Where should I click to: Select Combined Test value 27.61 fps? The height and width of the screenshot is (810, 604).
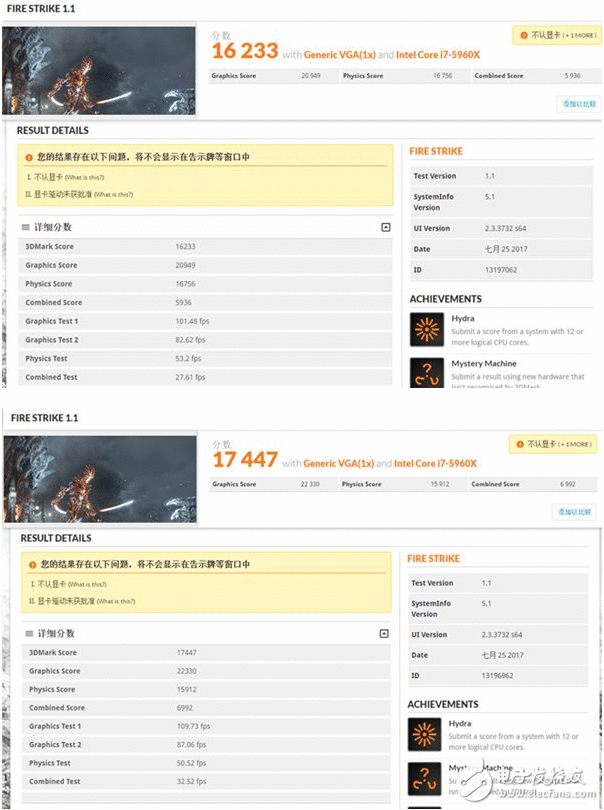[190, 377]
